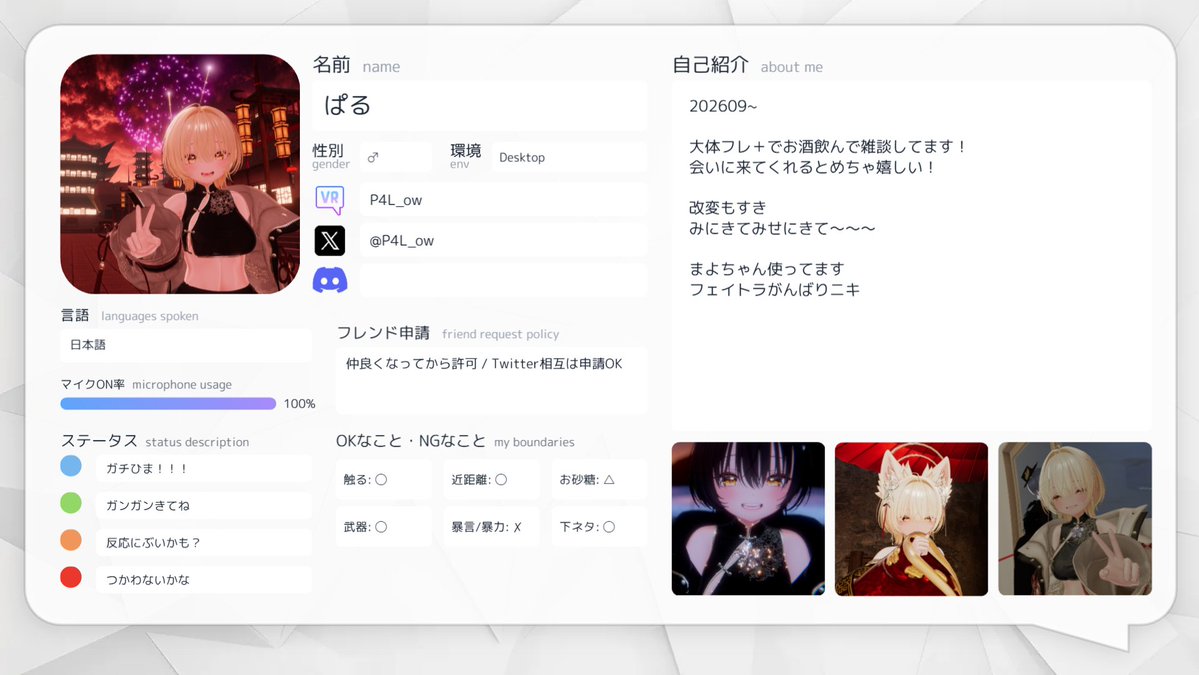Click the line みにきてみせにきて〜〜〜
1199x675 pixels.
click(782, 229)
